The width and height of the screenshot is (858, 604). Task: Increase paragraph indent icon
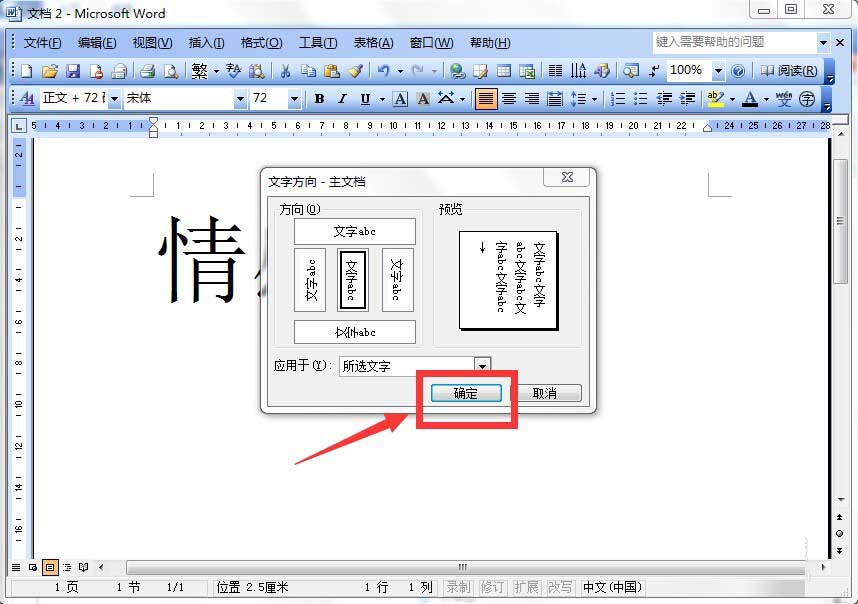pyautogui.click(x=687, y=98)
